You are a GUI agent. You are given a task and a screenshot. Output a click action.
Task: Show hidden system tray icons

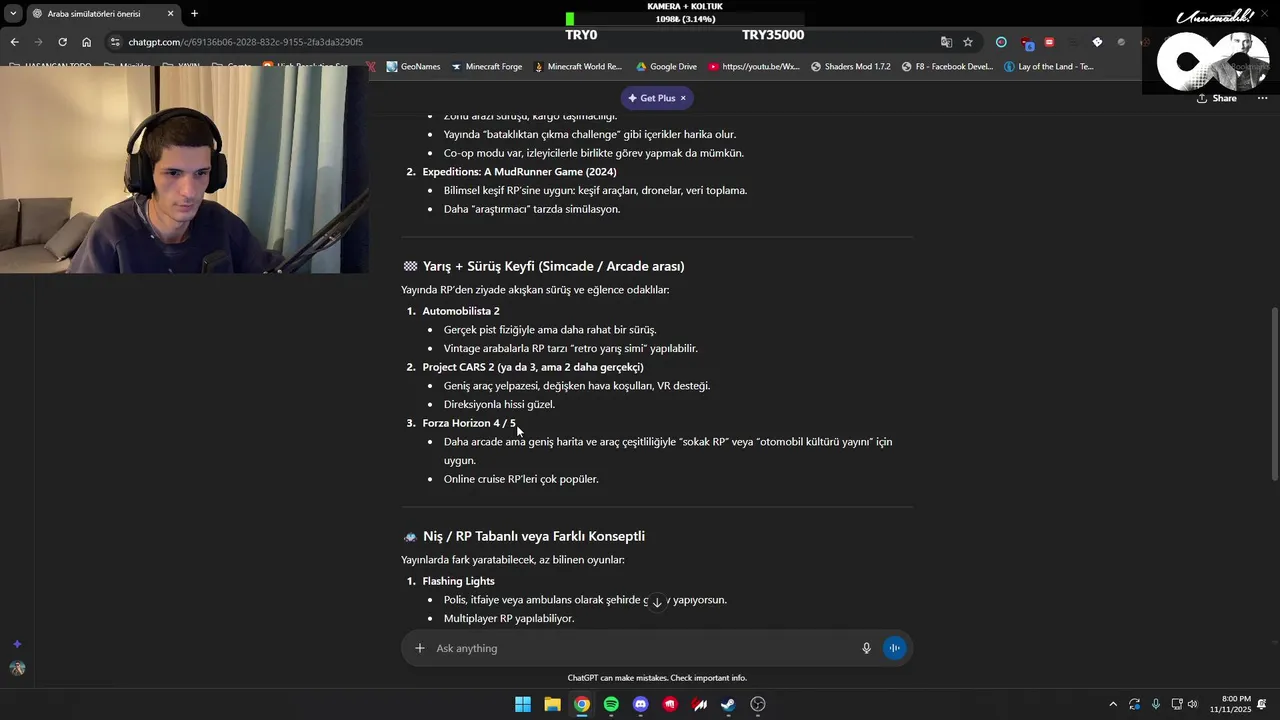click(1113, 704)
